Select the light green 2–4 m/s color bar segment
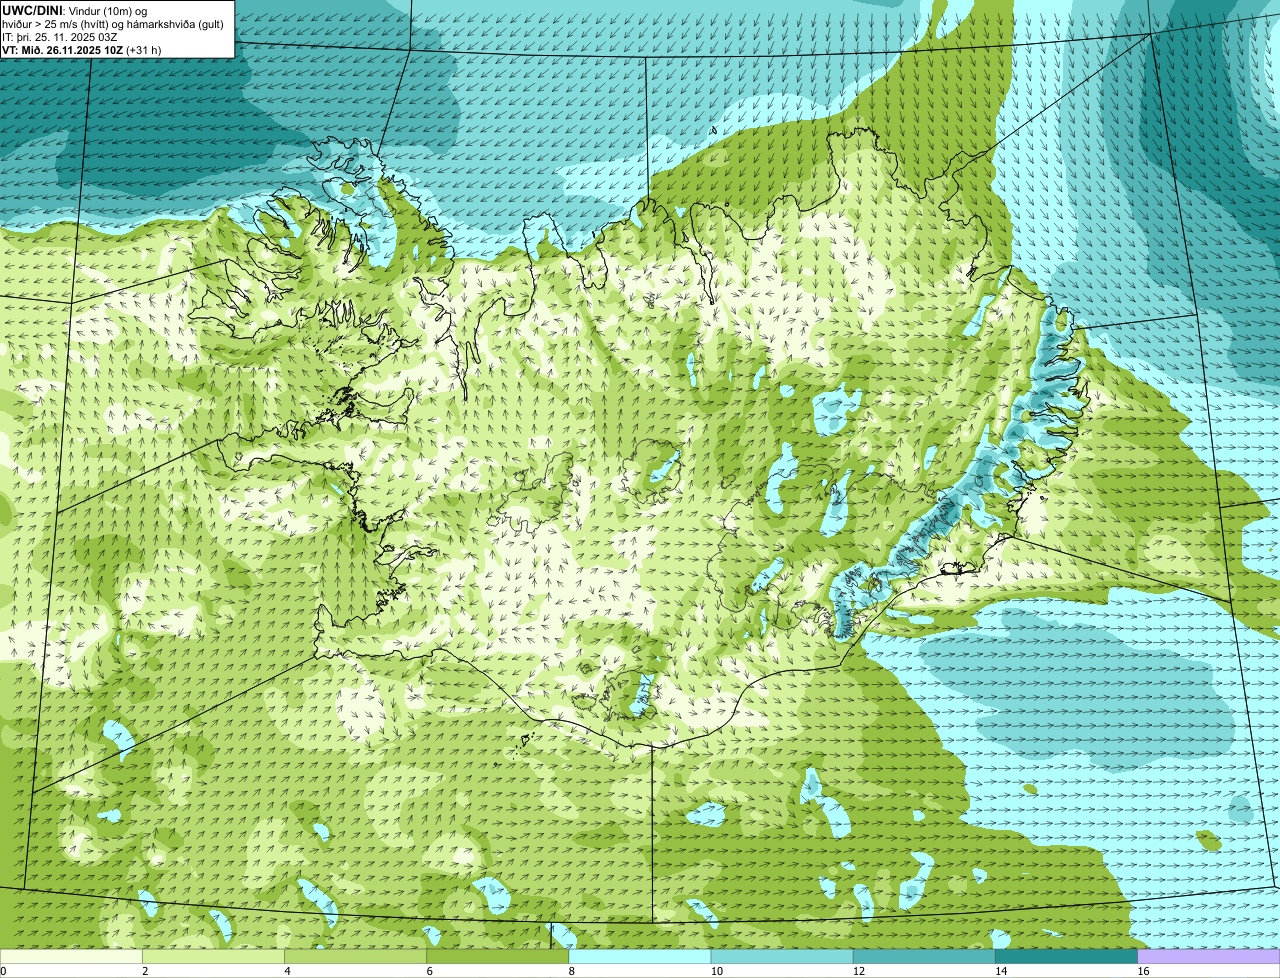The width and height of the screenshot is (1280, 978). 214,956
